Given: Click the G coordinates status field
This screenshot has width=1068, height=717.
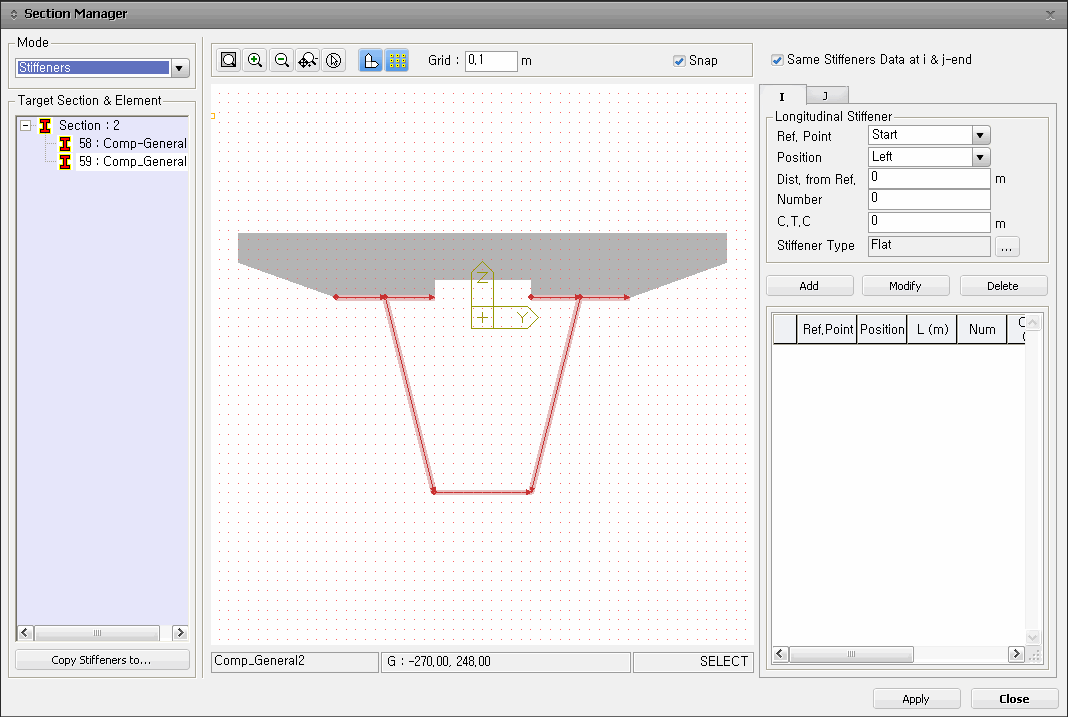Looking at the screenshot, I should tap(505, 661).
